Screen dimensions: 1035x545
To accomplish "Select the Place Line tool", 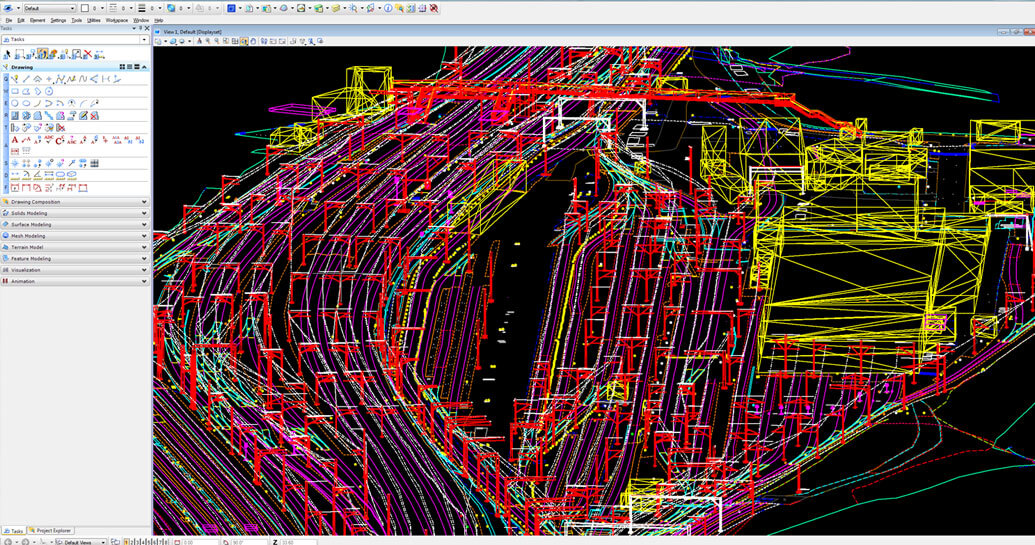I will 26,79.
